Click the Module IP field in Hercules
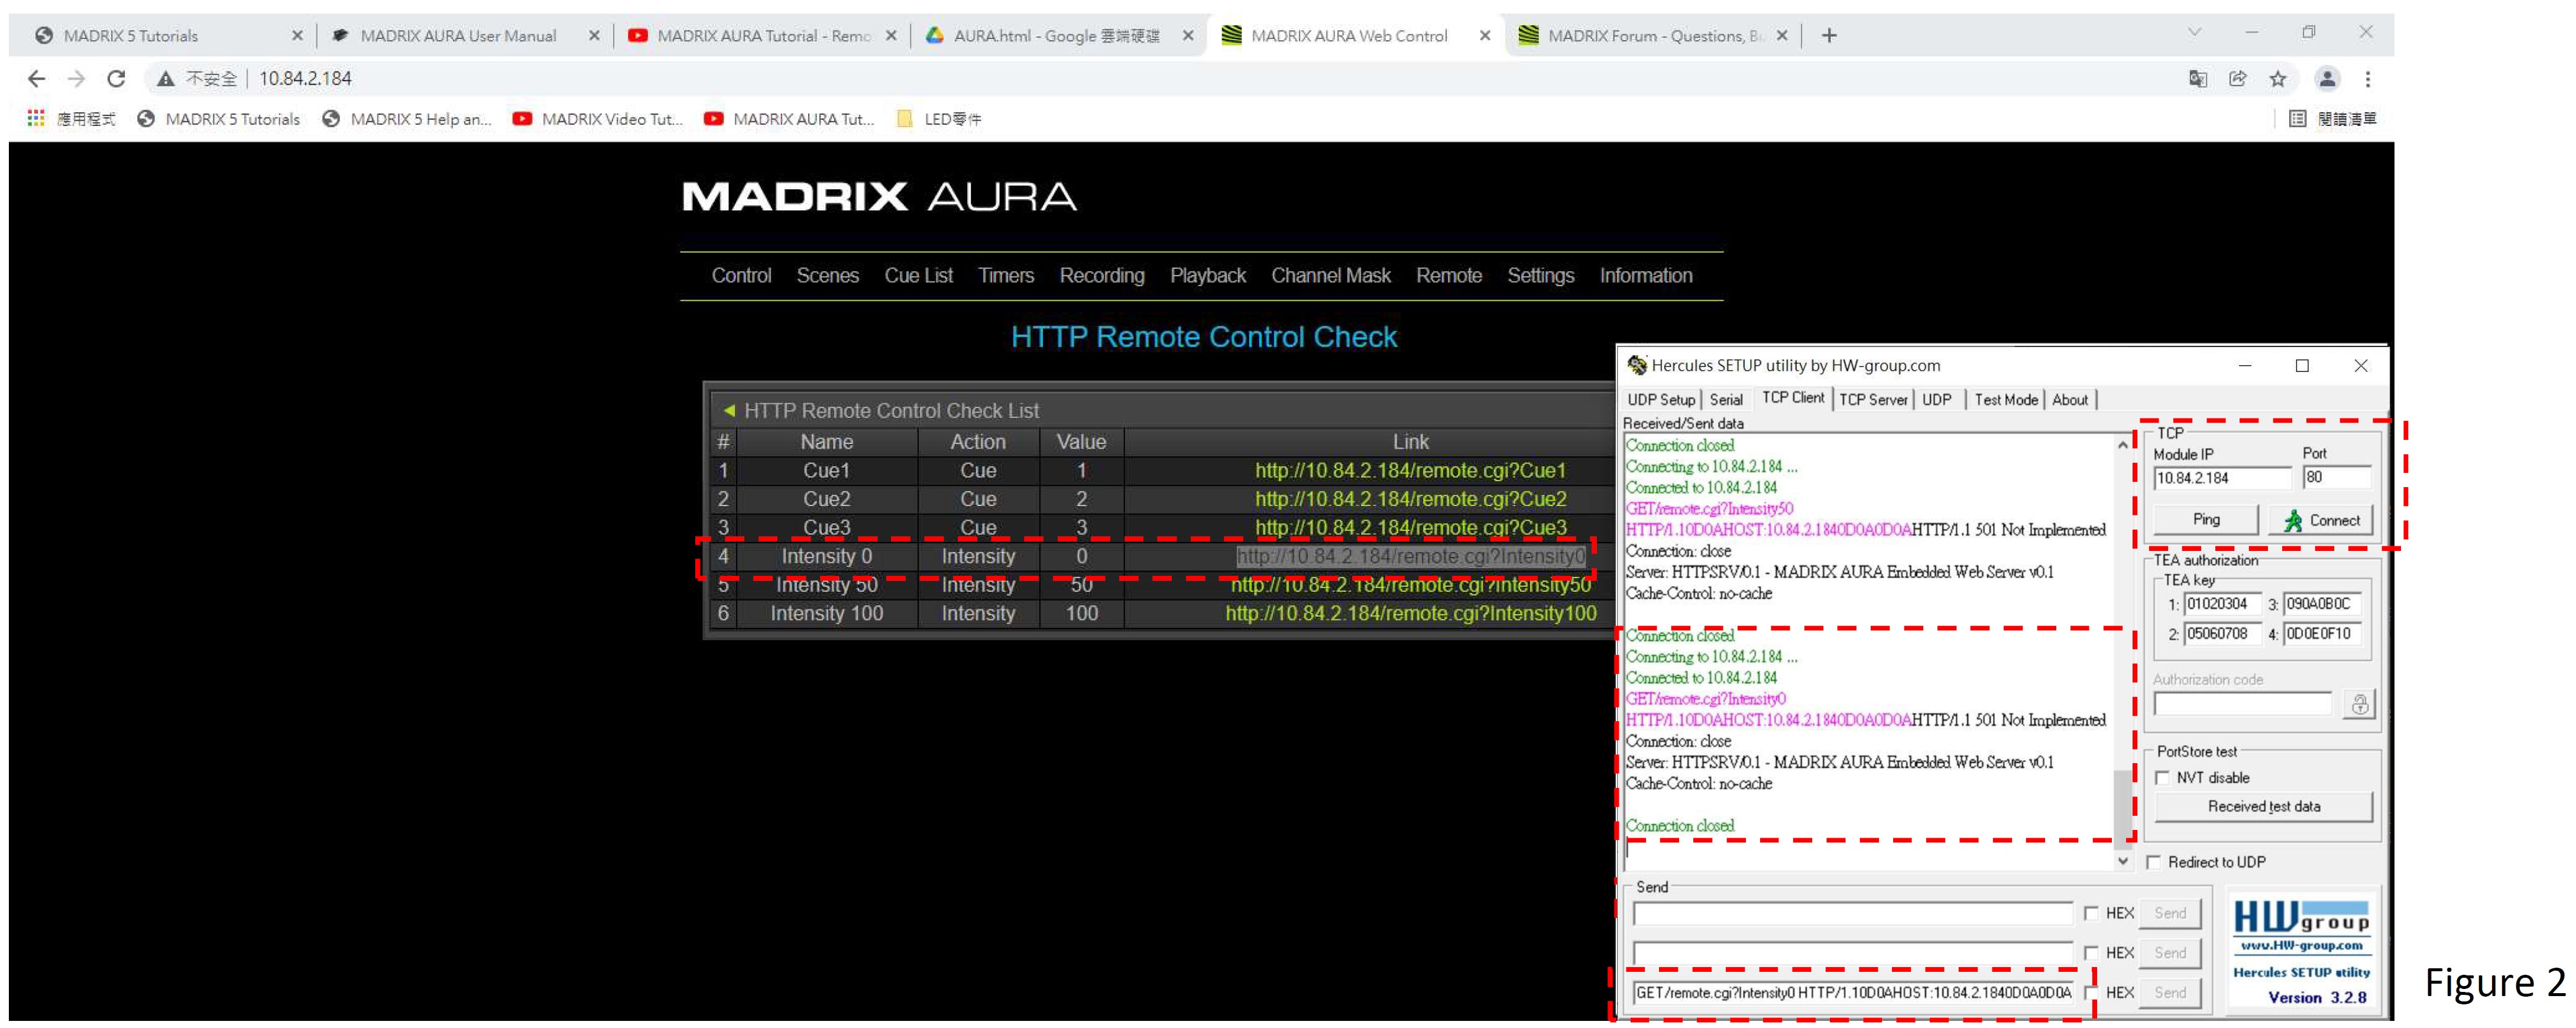 coord(2222,478)
